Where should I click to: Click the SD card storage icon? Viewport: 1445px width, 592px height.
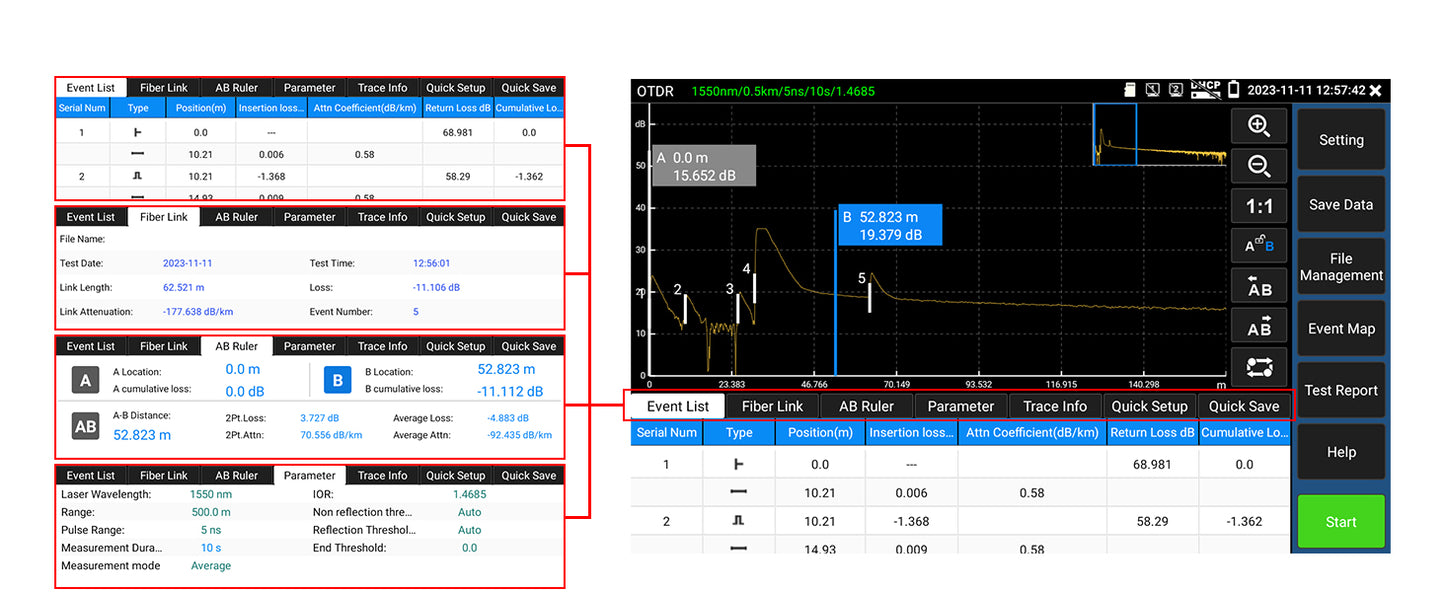pyautogui.click(x=1130, y=90)
